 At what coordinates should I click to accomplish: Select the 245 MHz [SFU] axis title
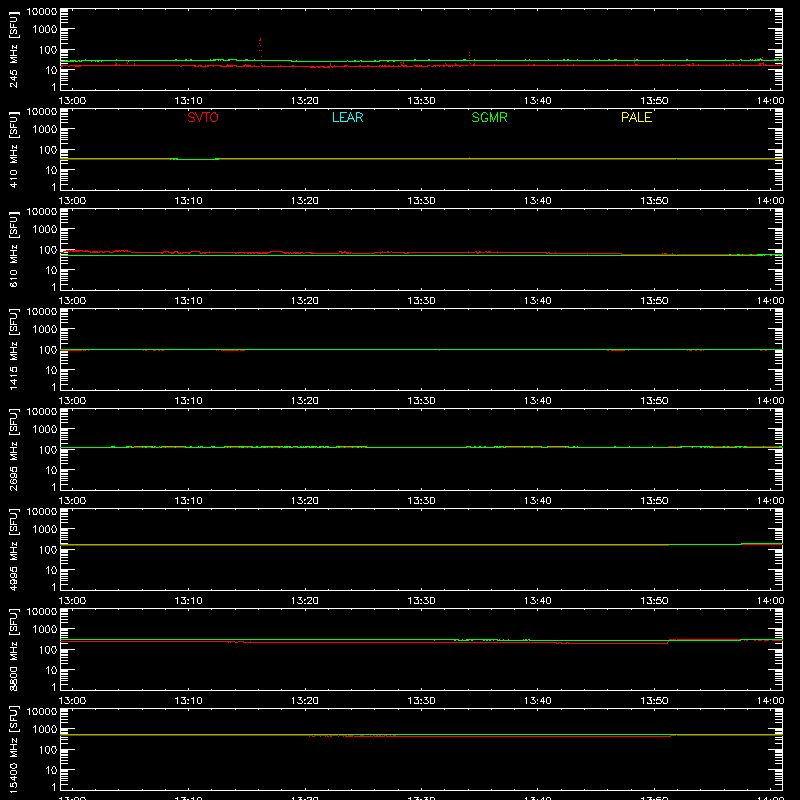(14, 49)
